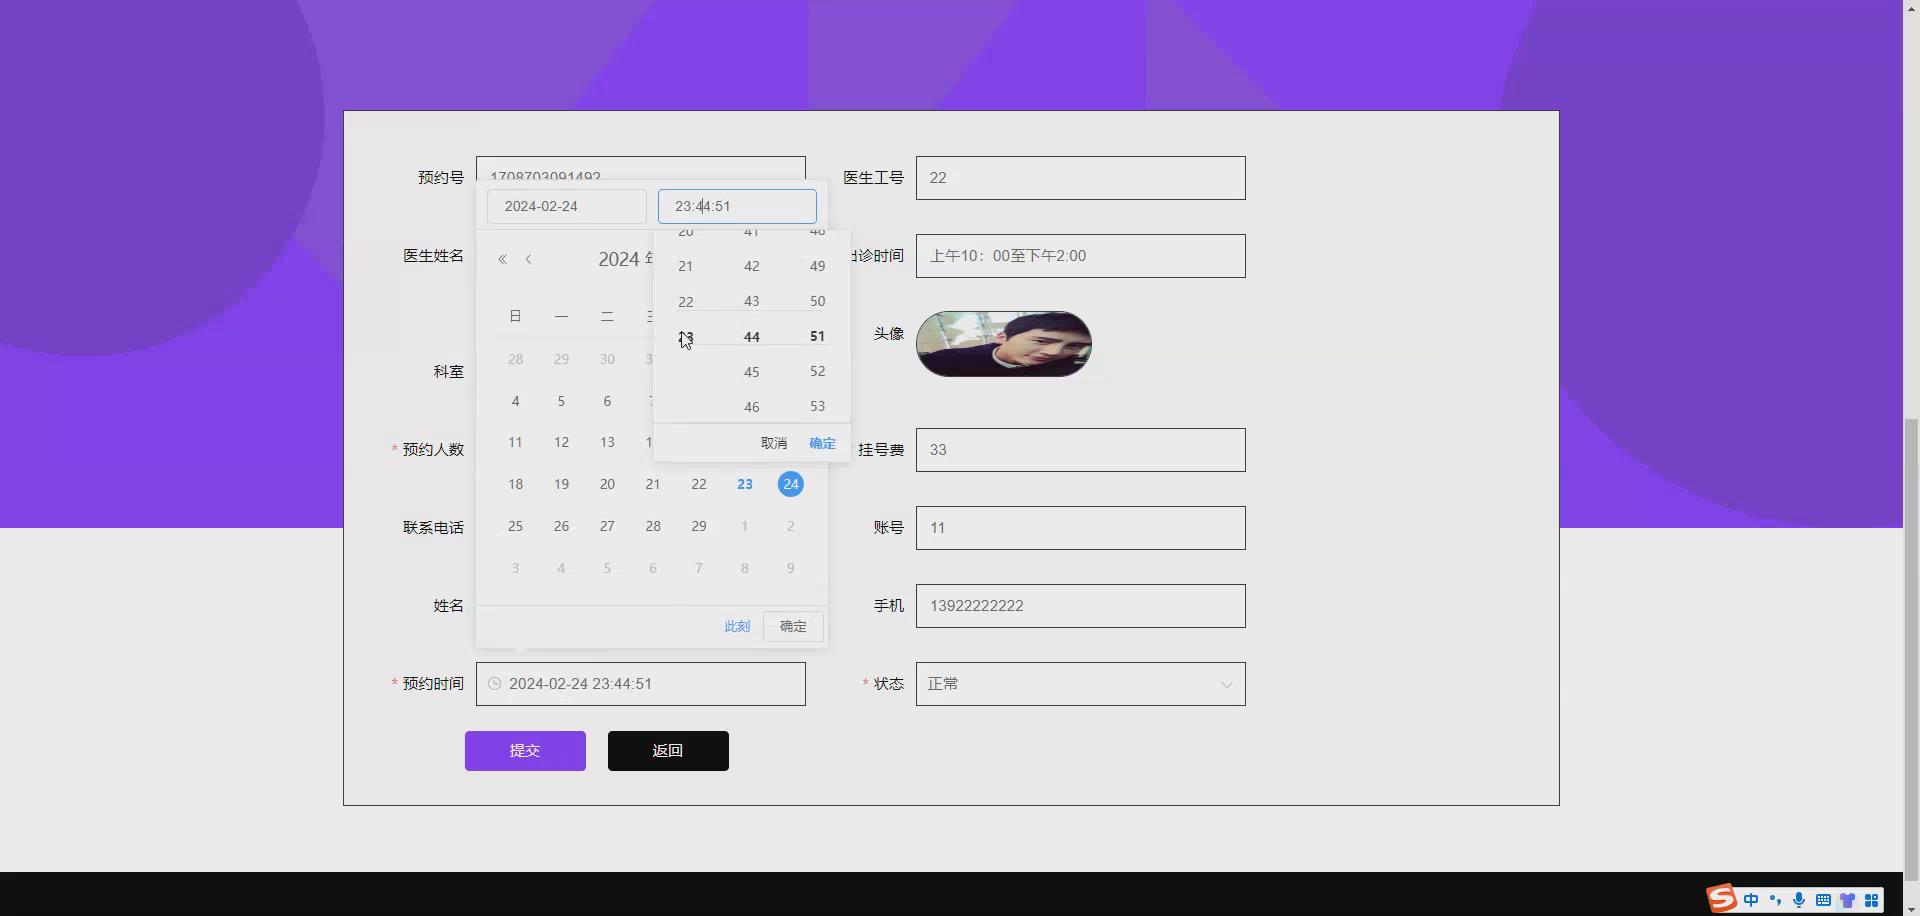The image size is (1920, 916).
Task: Select second 53 in time spinner
Action: click(818, 406)
